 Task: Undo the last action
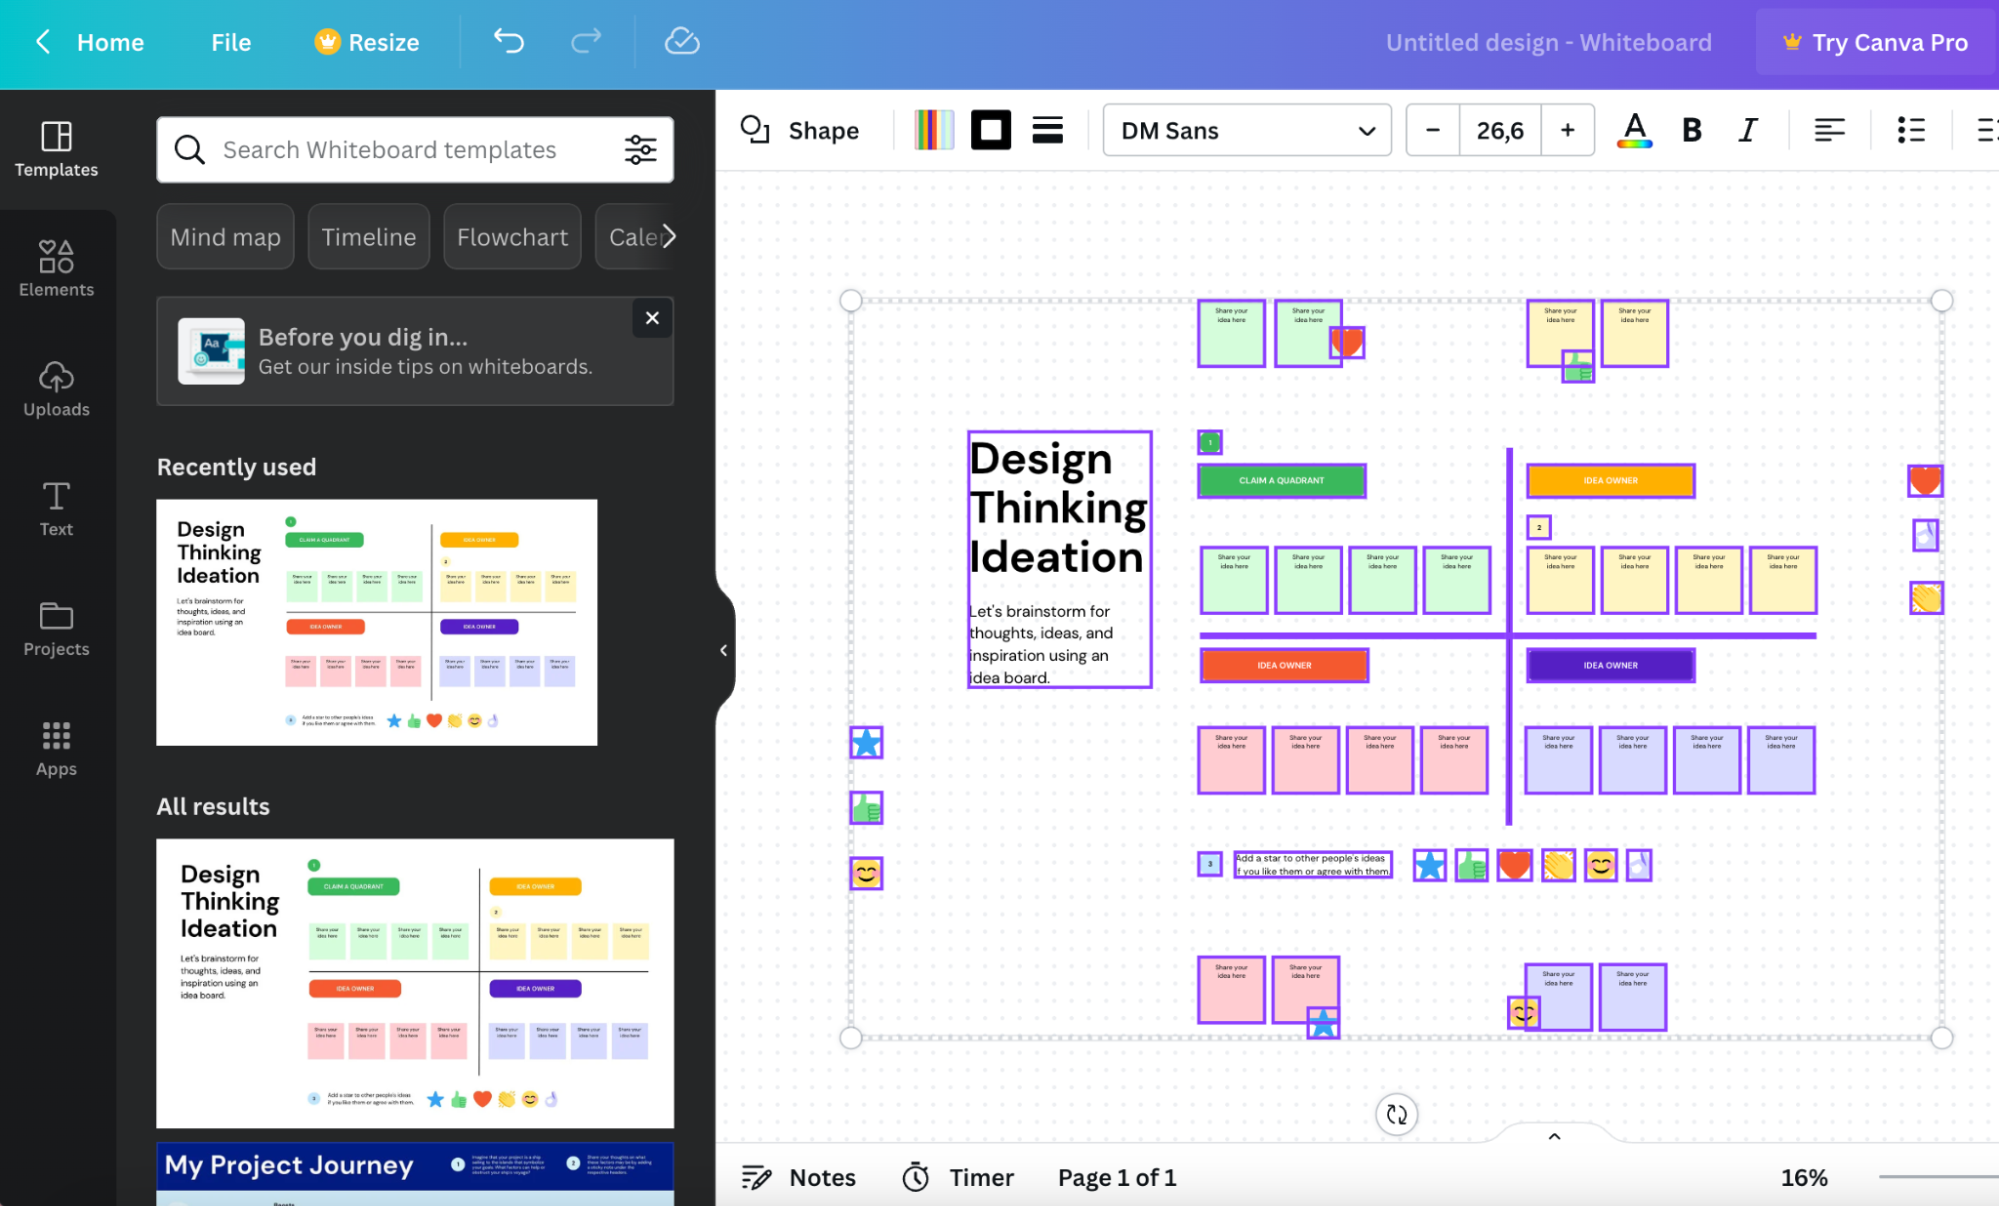pos(509,41)
